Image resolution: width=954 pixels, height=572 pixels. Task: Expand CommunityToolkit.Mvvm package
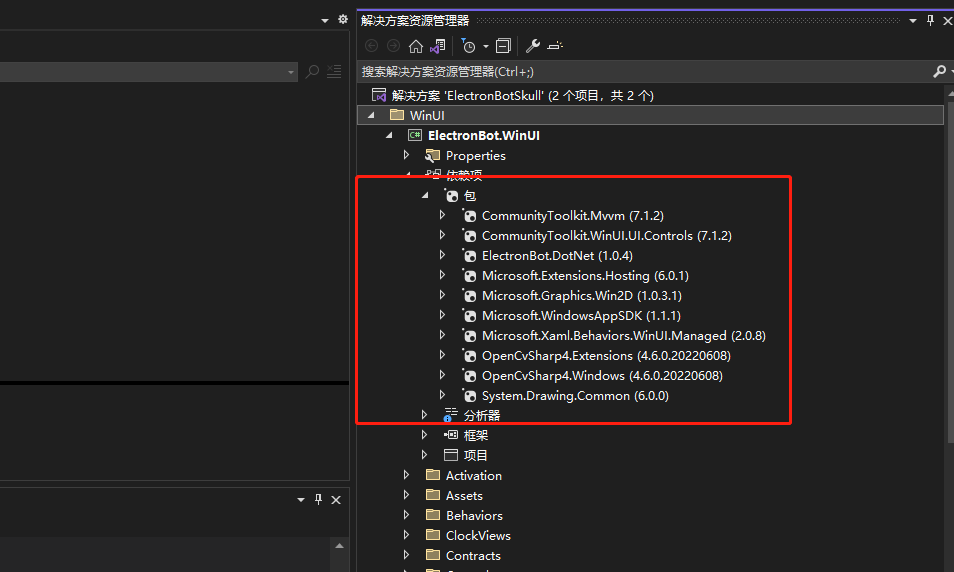442,215
